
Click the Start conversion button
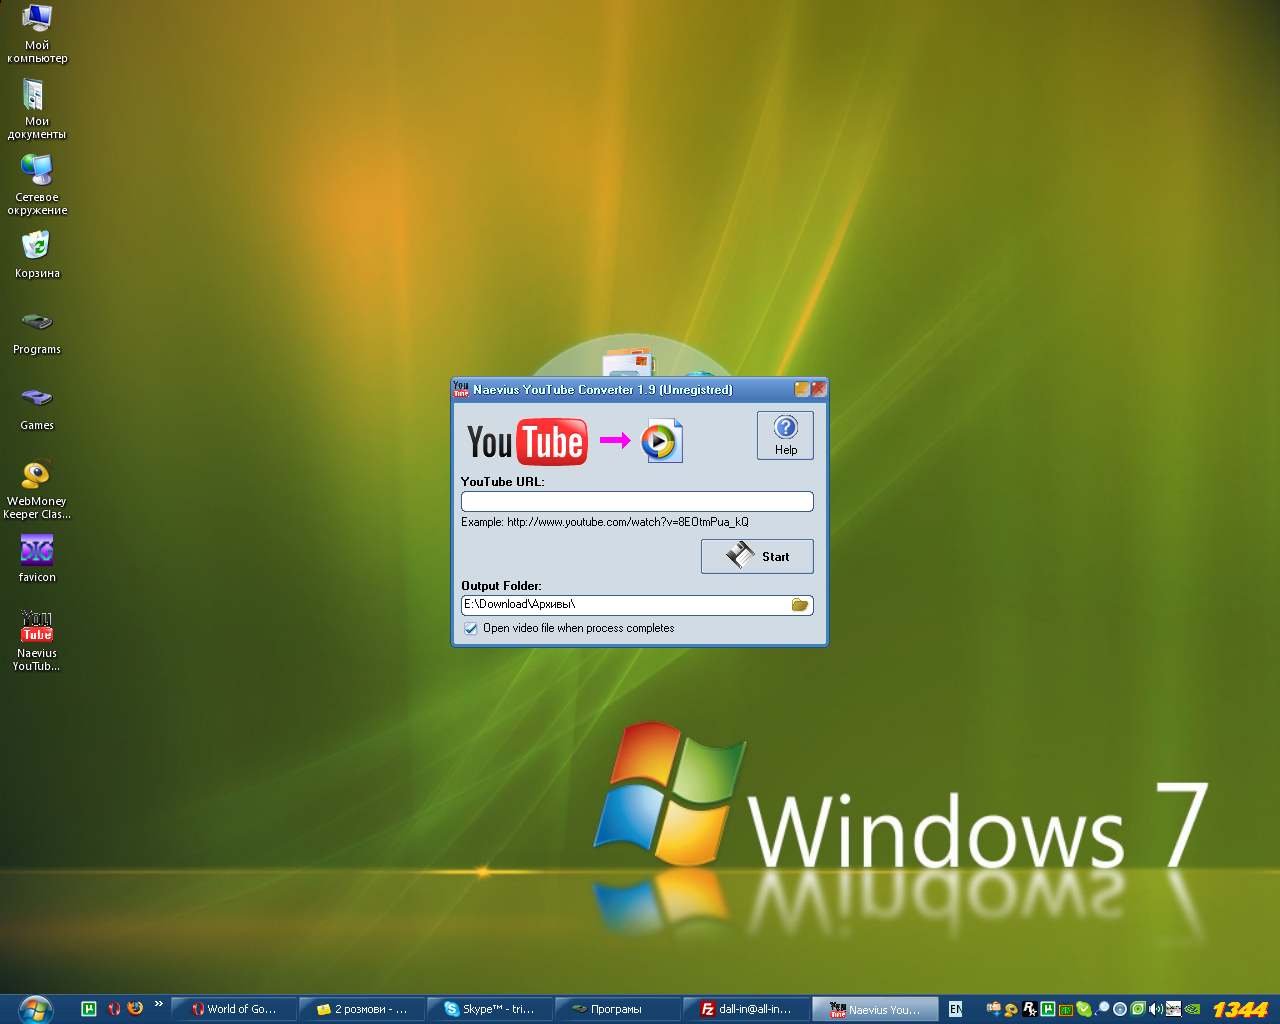click(x=757, y=556)
